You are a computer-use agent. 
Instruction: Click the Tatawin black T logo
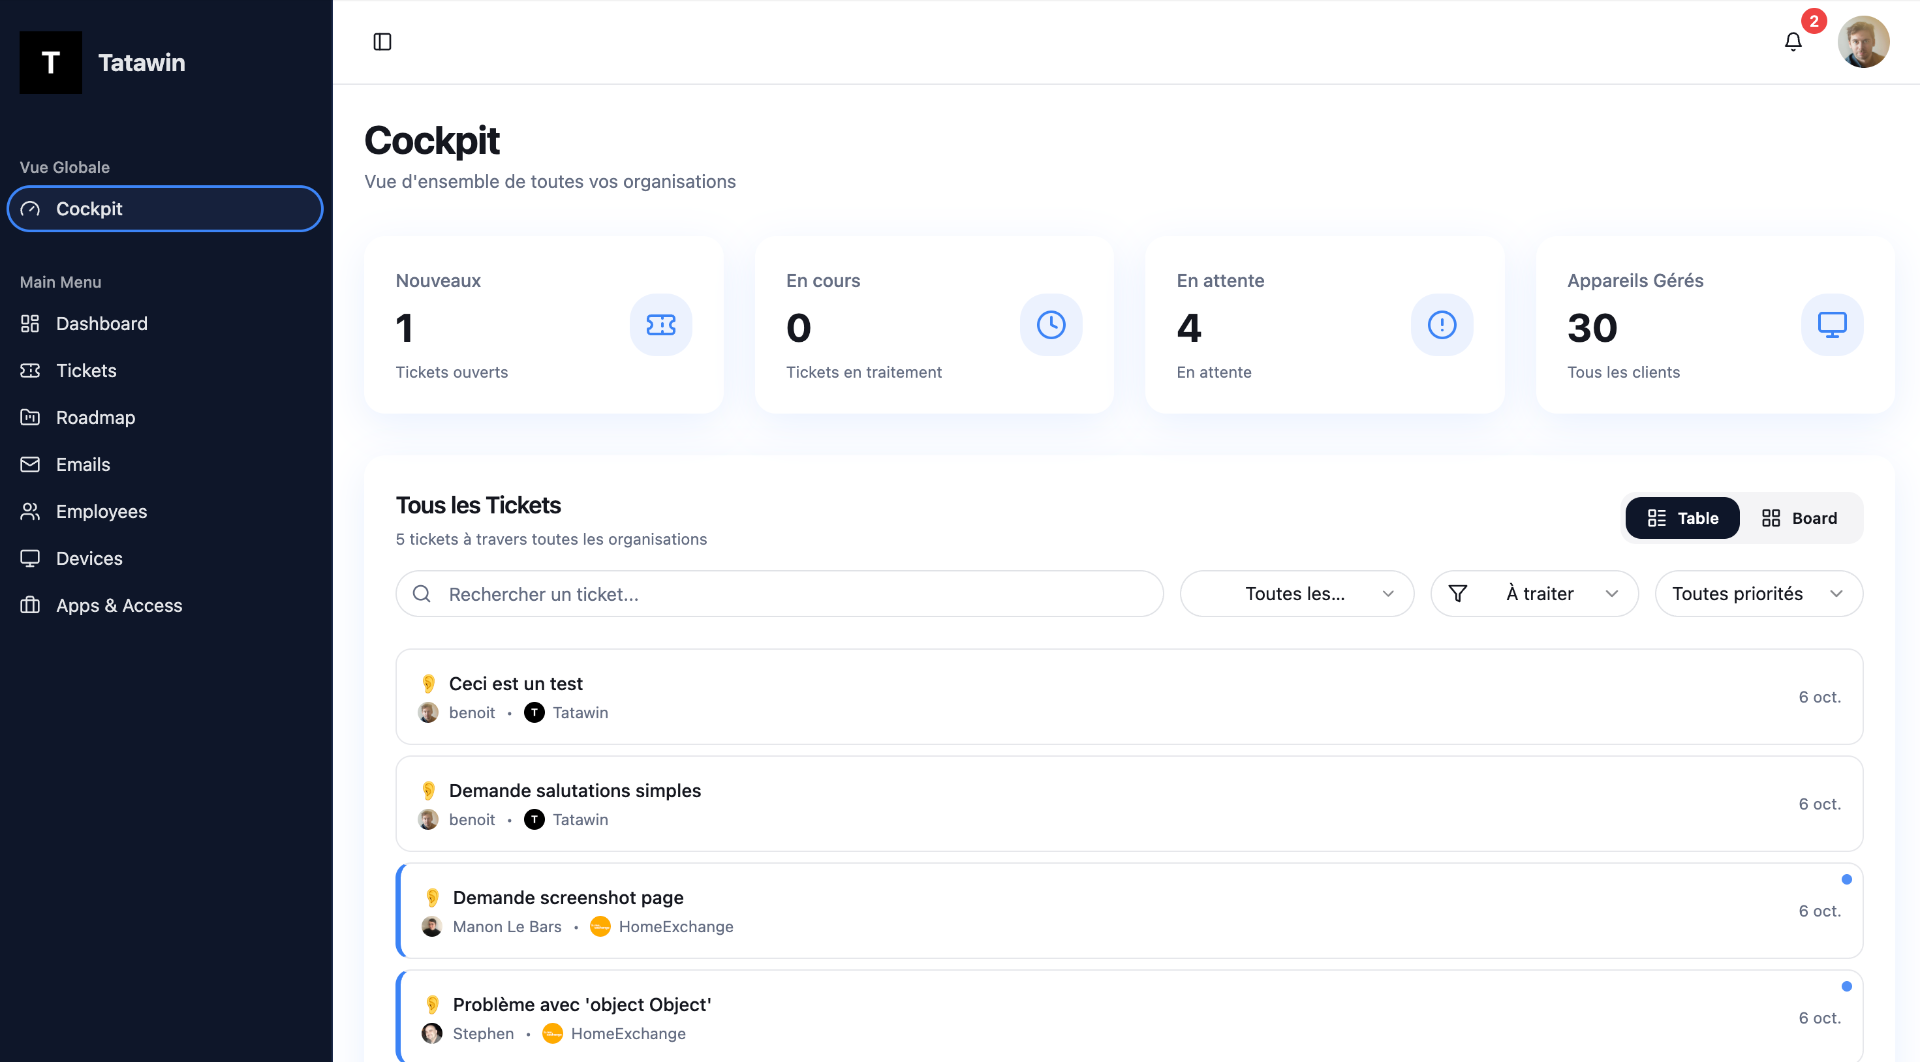pyautogui.click(x=51, y=63)
